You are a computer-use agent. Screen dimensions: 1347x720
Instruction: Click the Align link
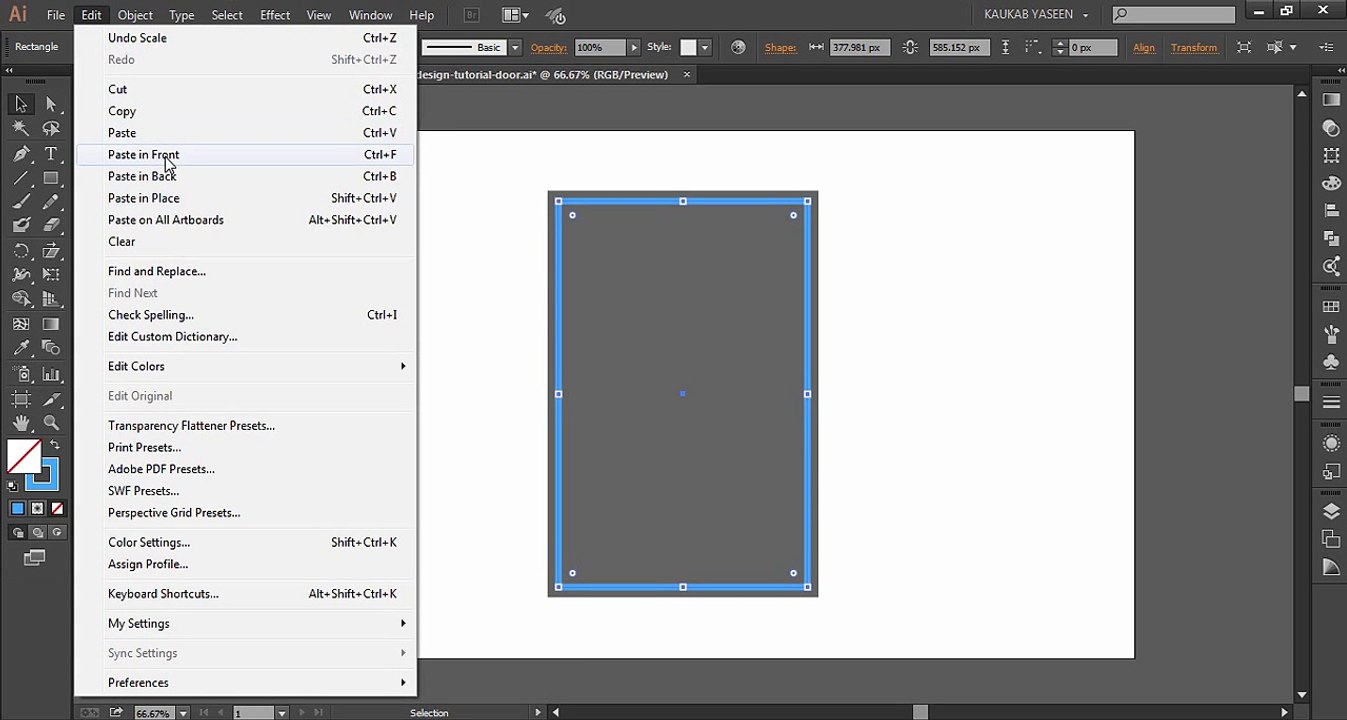[1144, 47]
